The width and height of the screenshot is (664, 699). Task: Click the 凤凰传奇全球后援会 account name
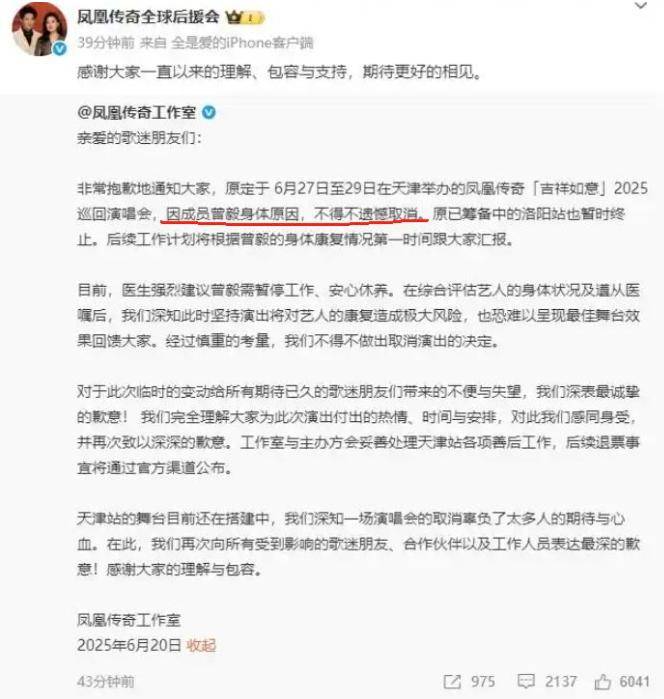[x=148, y=17]
